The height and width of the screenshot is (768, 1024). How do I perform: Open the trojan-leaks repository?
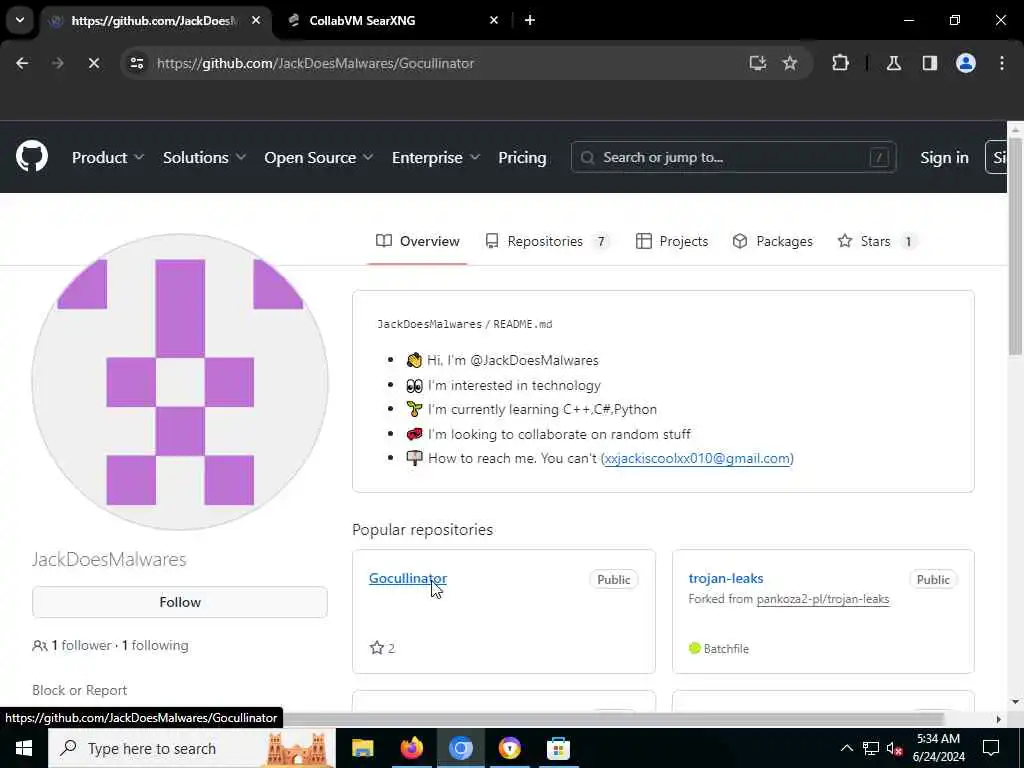(x=726, y=578)
